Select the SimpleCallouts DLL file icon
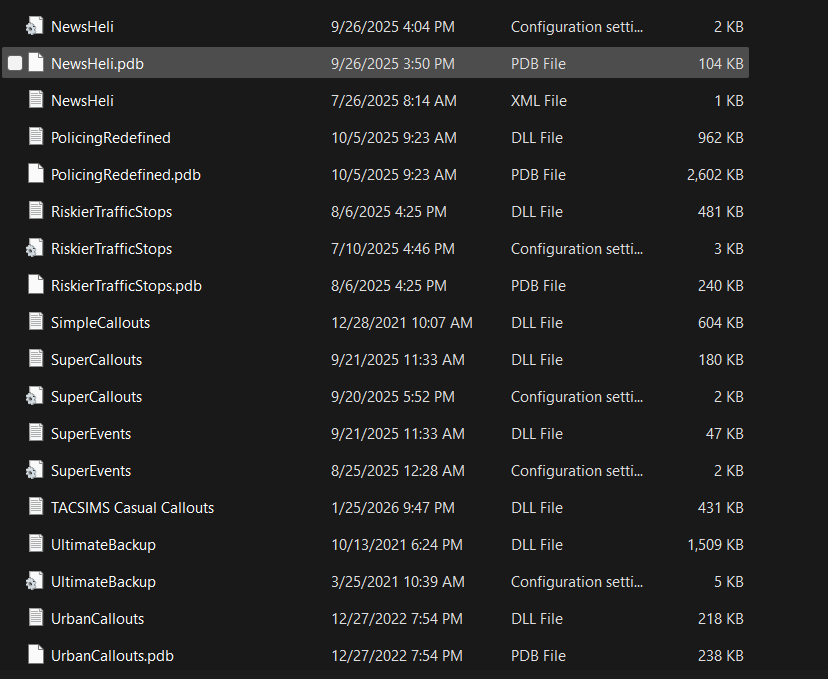This screenshot has width=828, height=679. 36,323
